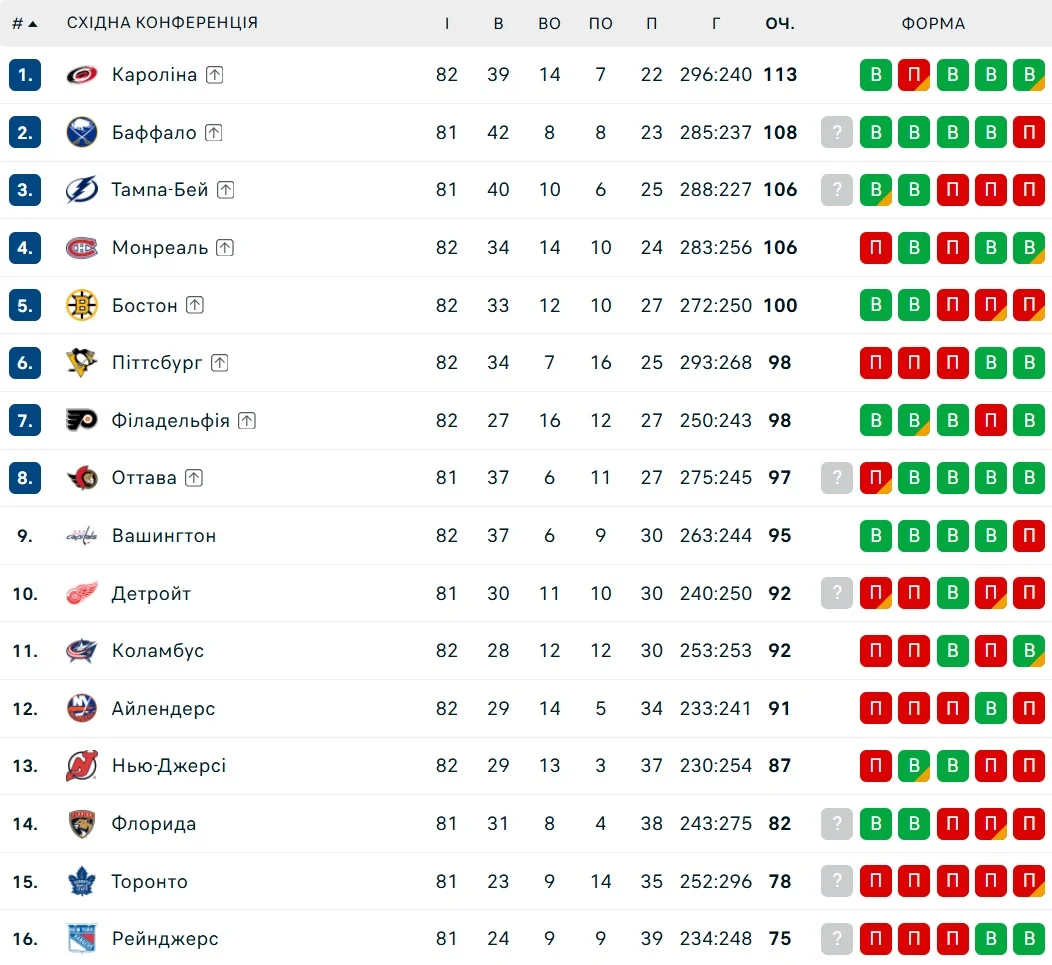The height and width of the screenshot is (965, 1052).
Task: Click the Ottawa Senators logo
Action: click(82, 478)
